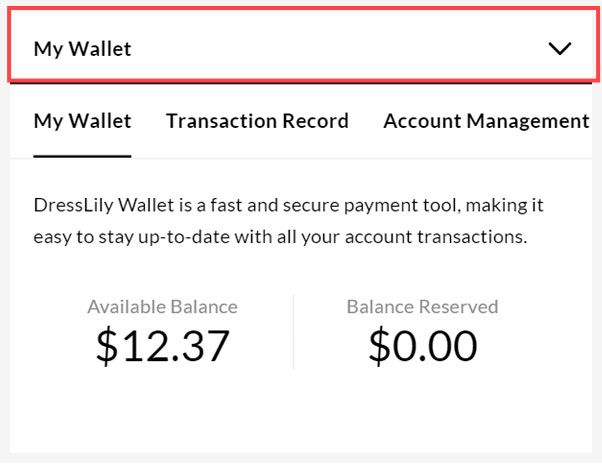Image resolution: width=602 pixels, height=464 pixels.
Task: Click the gray strip at the panel bottom
Action: coord(300,456)
